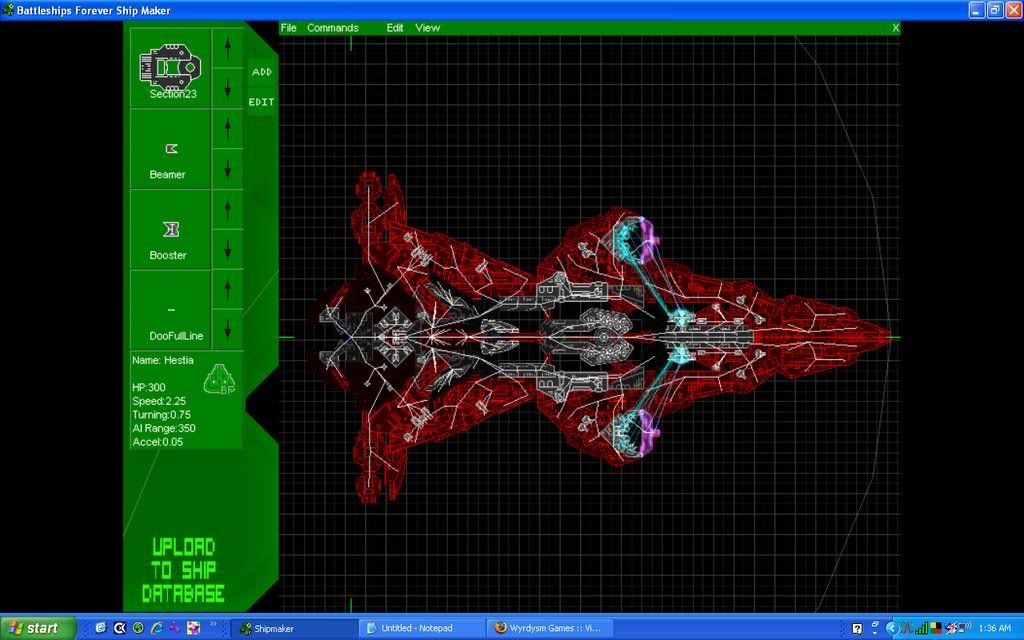Click the down arrow beside Booster
Screen dimensions: 1024x640
click(228, 249)
